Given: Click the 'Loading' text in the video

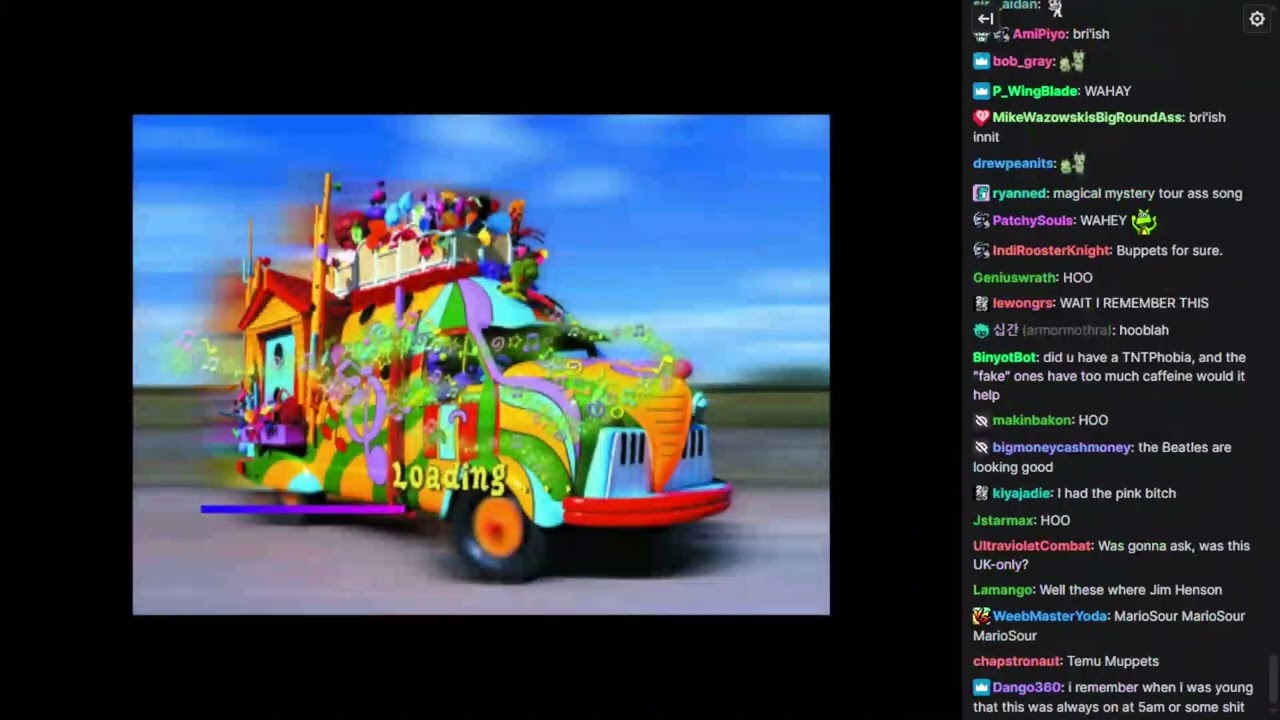Looking at the screenshot, I should tap(448, 477).
